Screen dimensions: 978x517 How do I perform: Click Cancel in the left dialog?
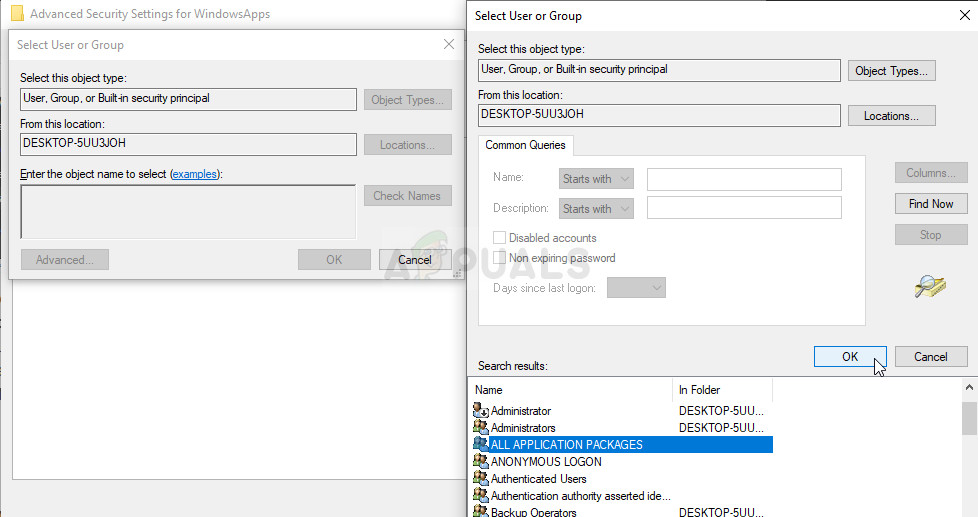coord(415,260)
